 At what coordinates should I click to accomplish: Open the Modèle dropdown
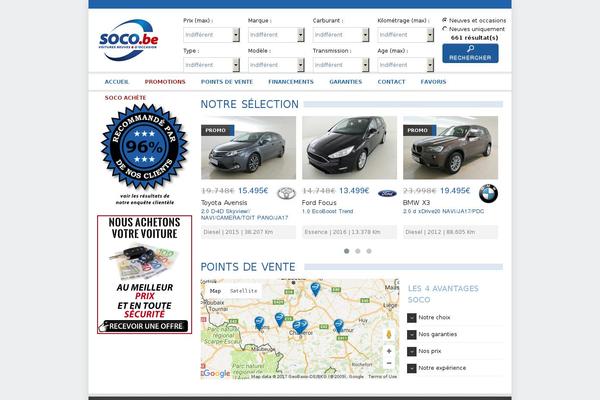(276, 65)
